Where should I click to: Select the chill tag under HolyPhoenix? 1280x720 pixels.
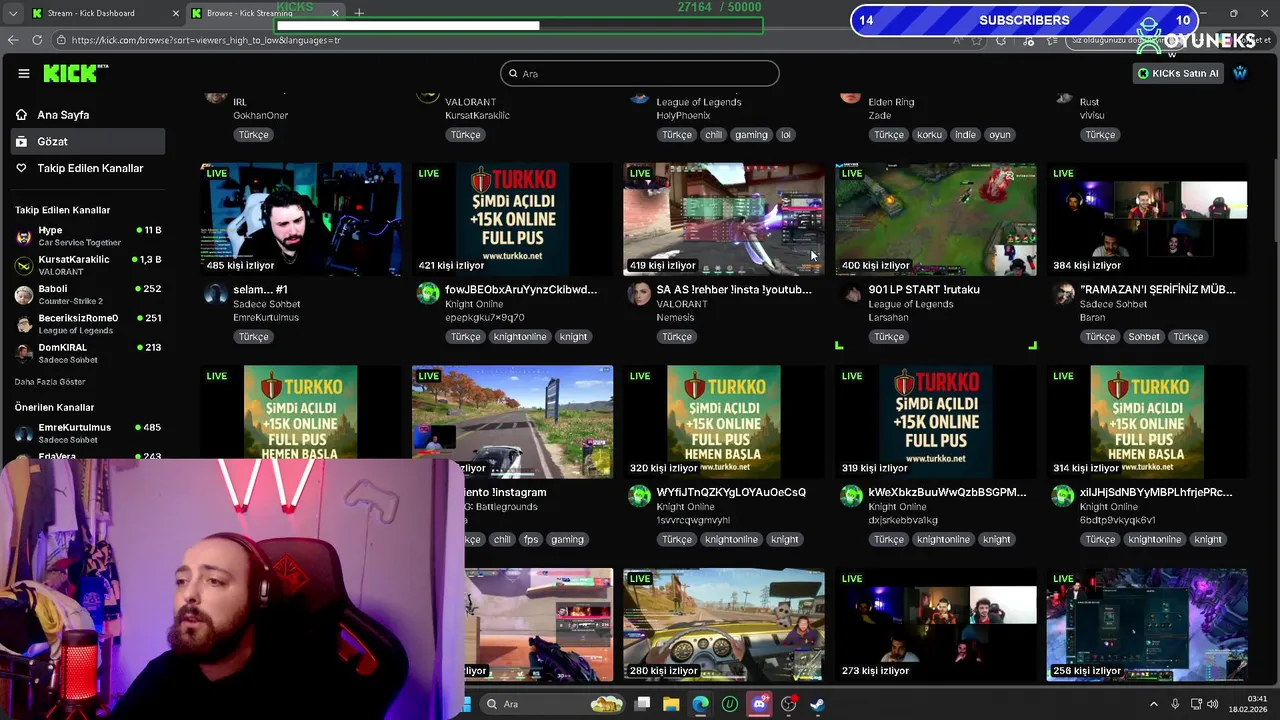tap(713, 135)
